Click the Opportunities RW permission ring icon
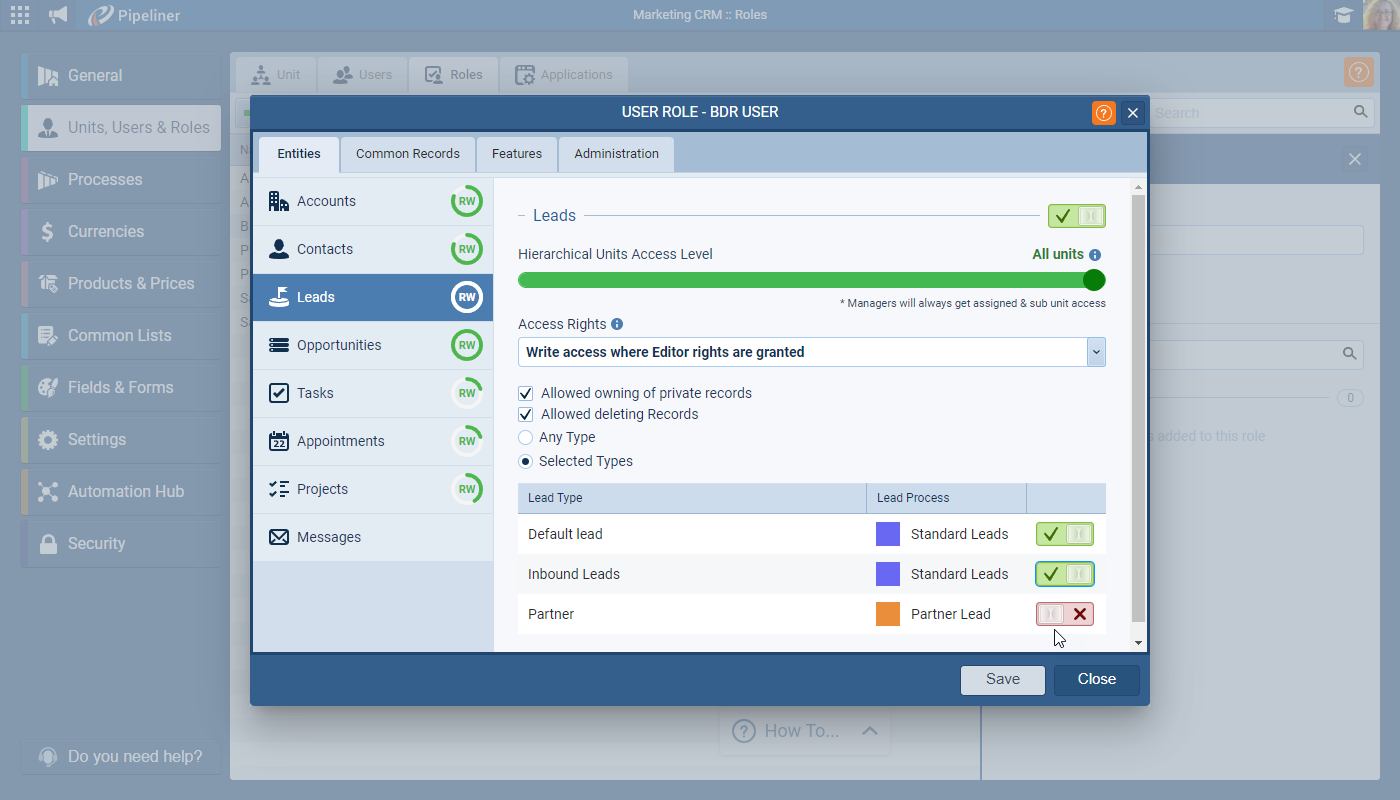The image size is (1400, 800). 466,345
